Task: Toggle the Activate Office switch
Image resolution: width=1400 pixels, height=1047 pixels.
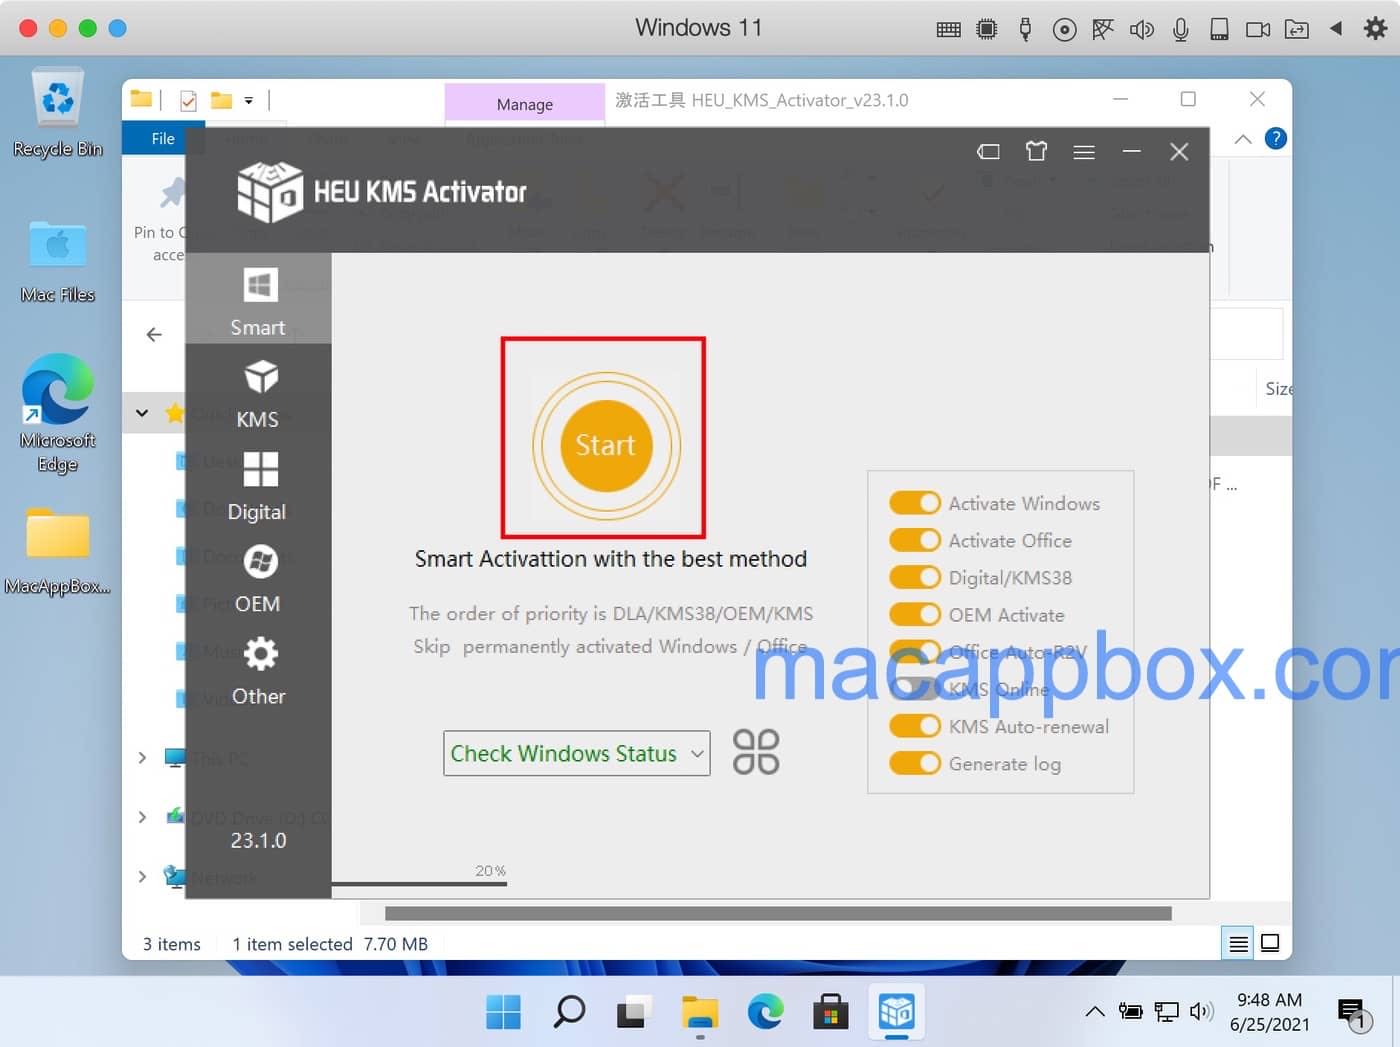Action: pyautogui.click(x=915, y=540)
